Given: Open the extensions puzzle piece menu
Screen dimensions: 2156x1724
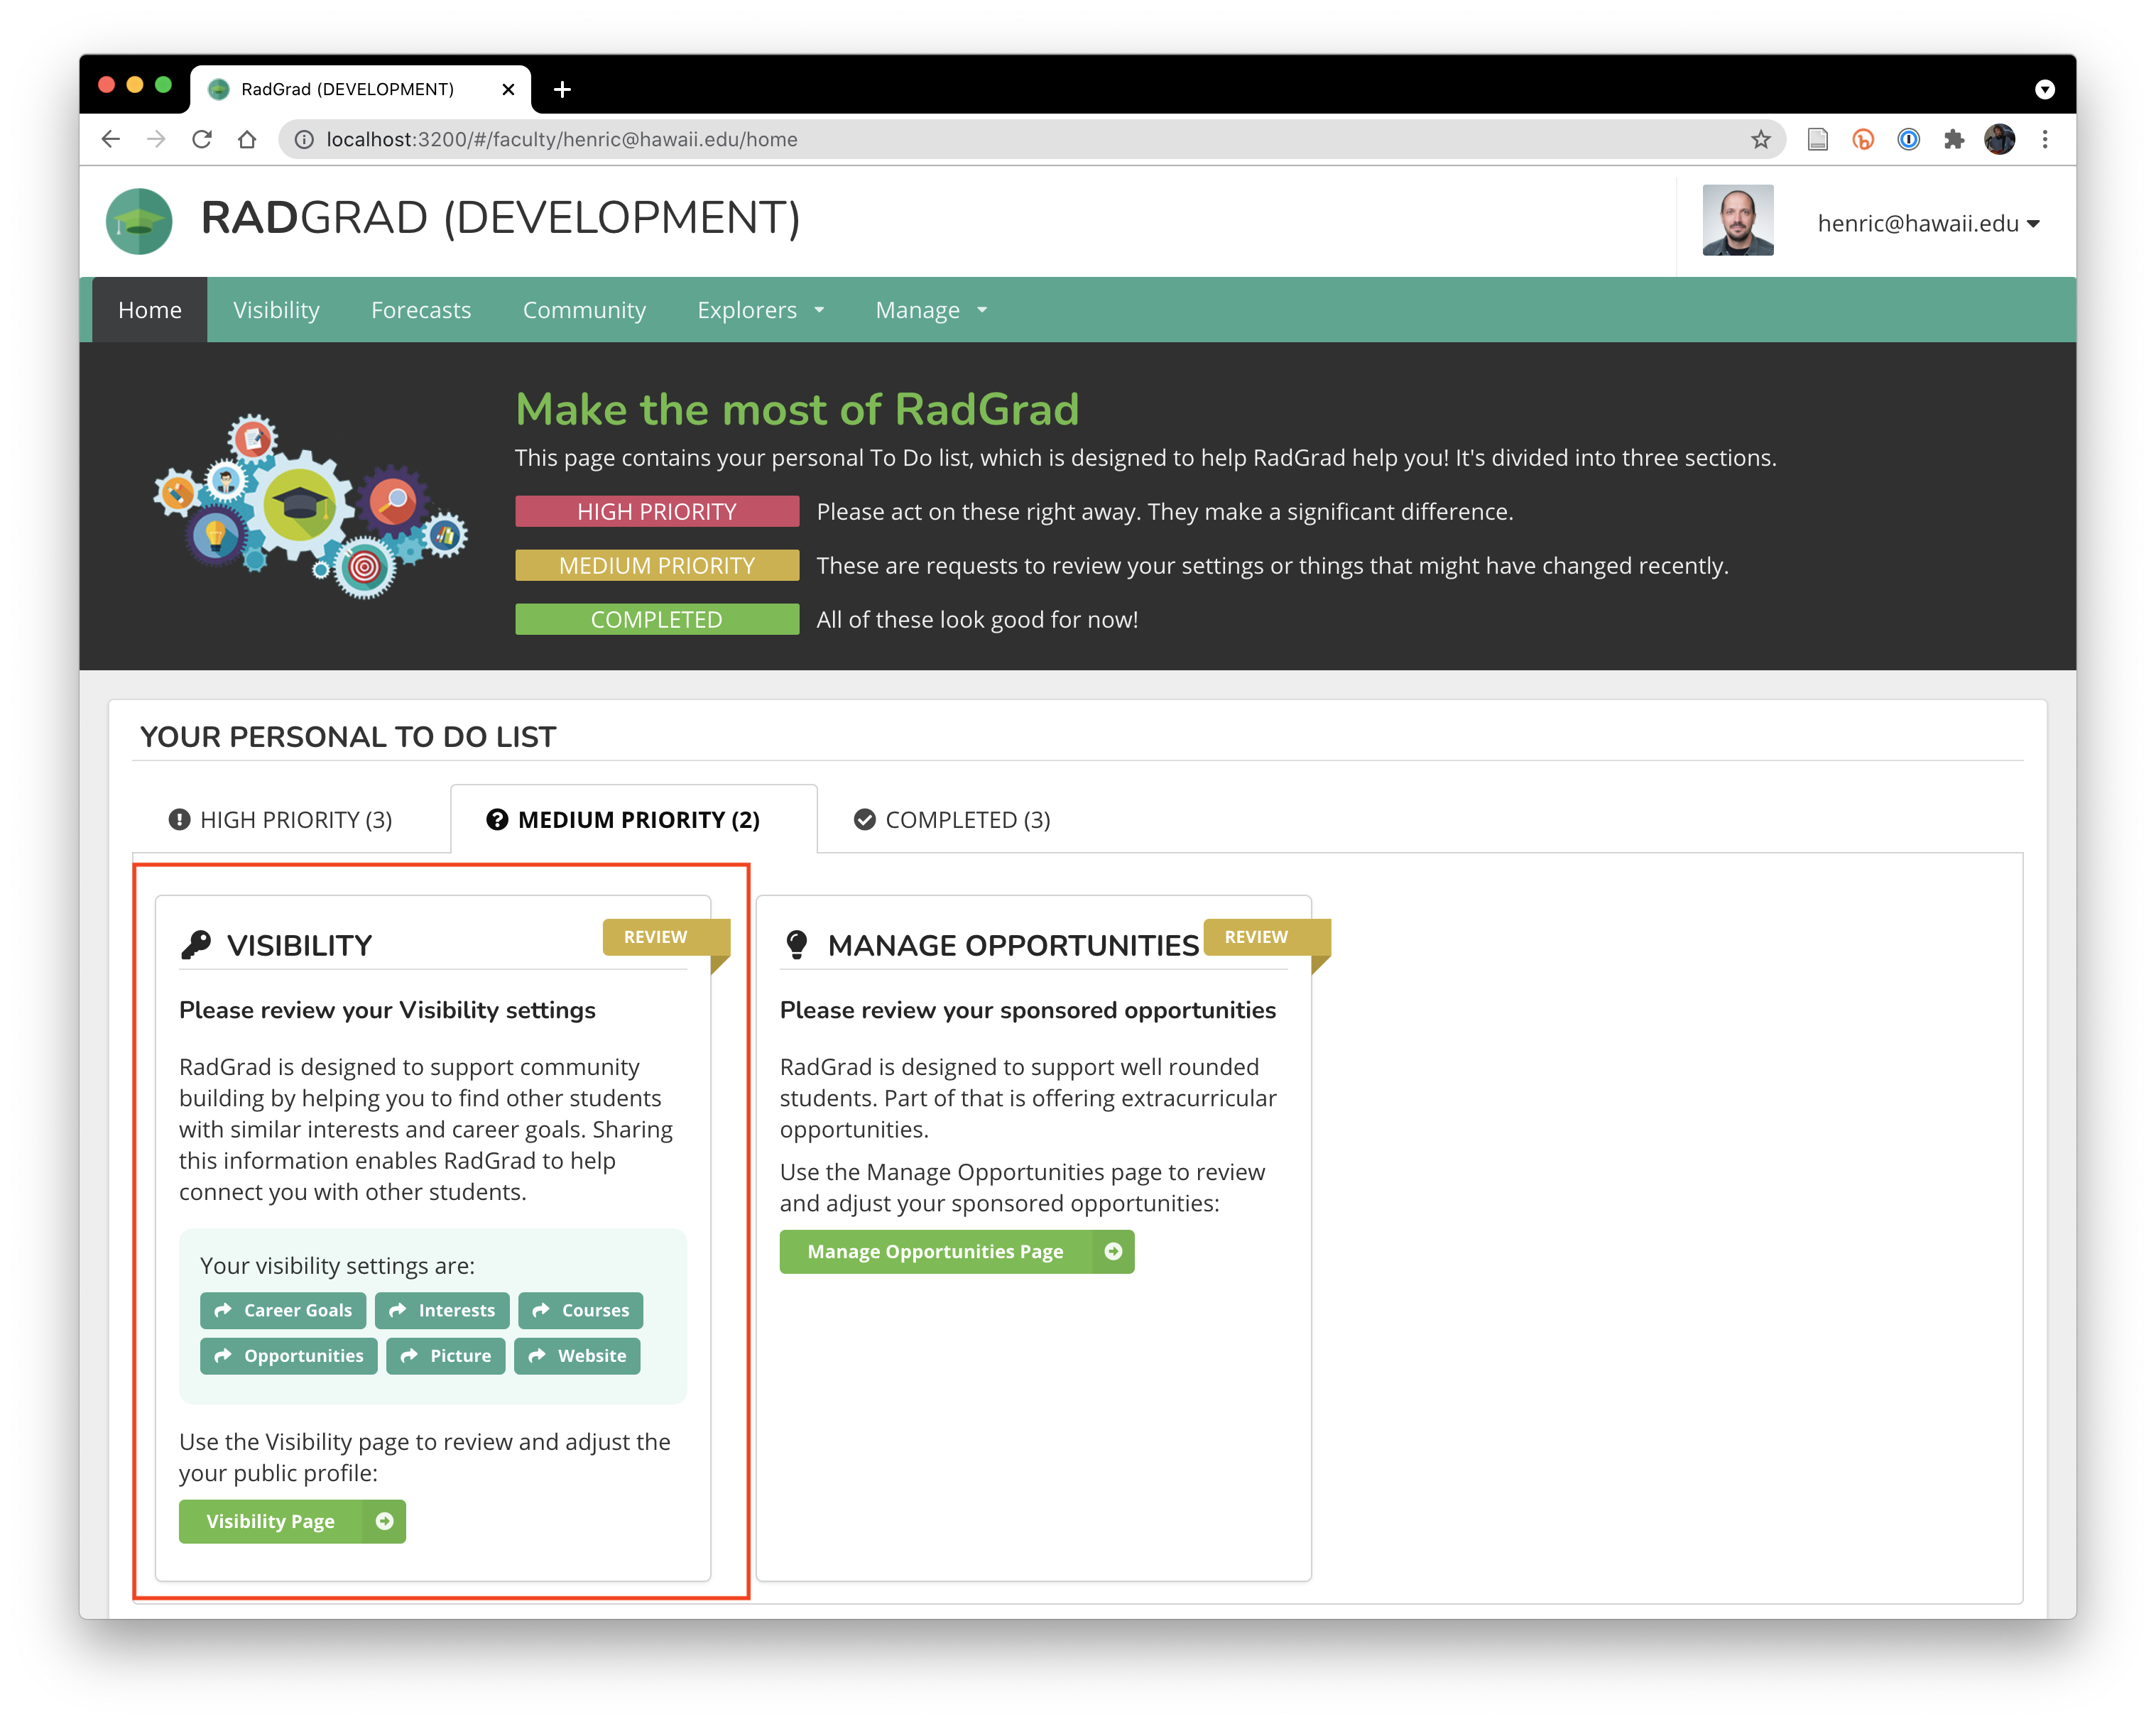Looking at the screenshot, I should pyautogui.click(x=1953, y=139).
